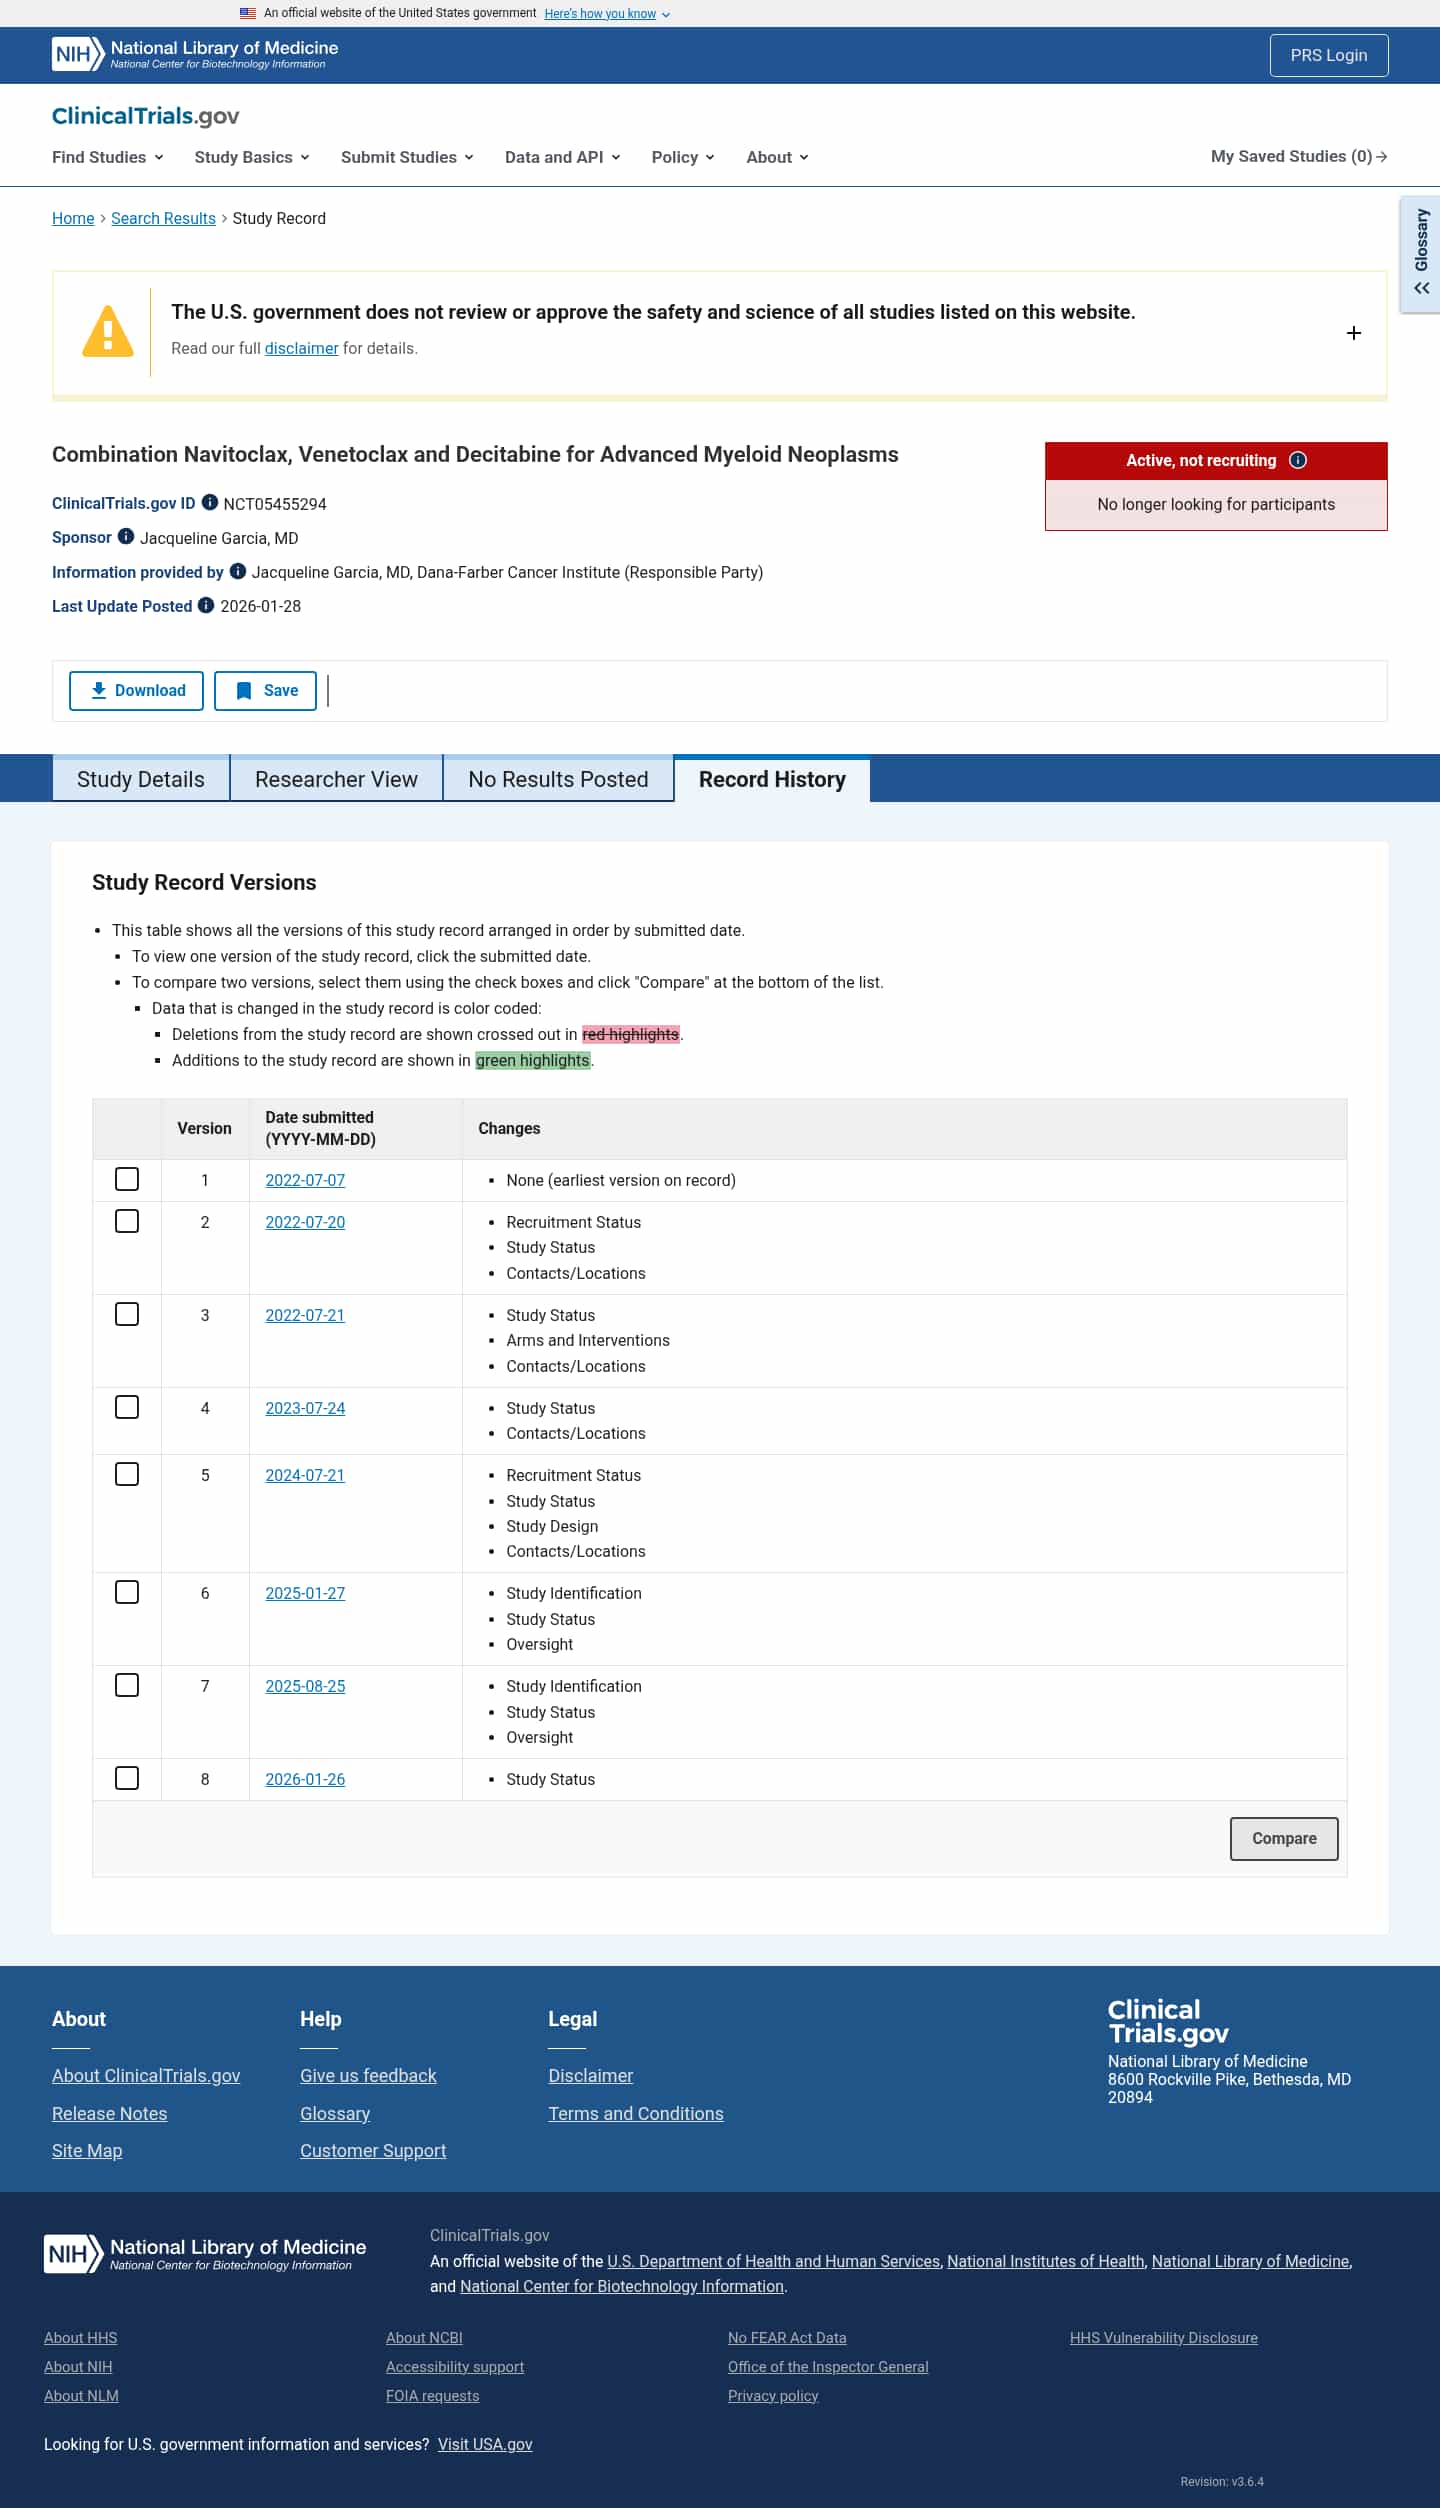Click the ClinicalTrials.gov site logo
Image resolution: width=1440 pixels, height=2508 pixels.
click(x=146, y=116)
